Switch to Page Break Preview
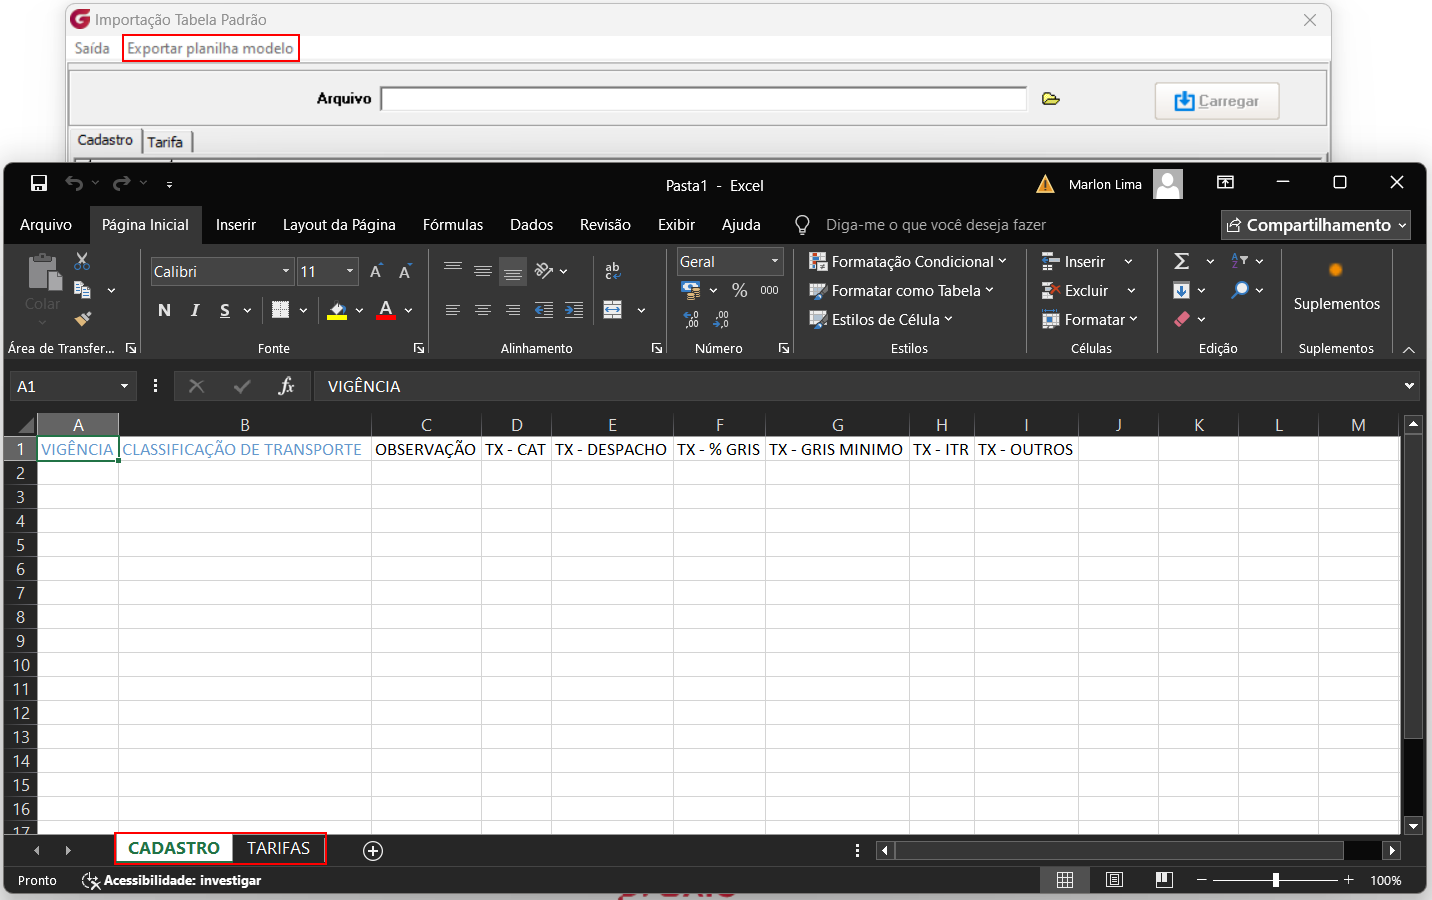1432x900 pixels. (x=1164, y=880)
